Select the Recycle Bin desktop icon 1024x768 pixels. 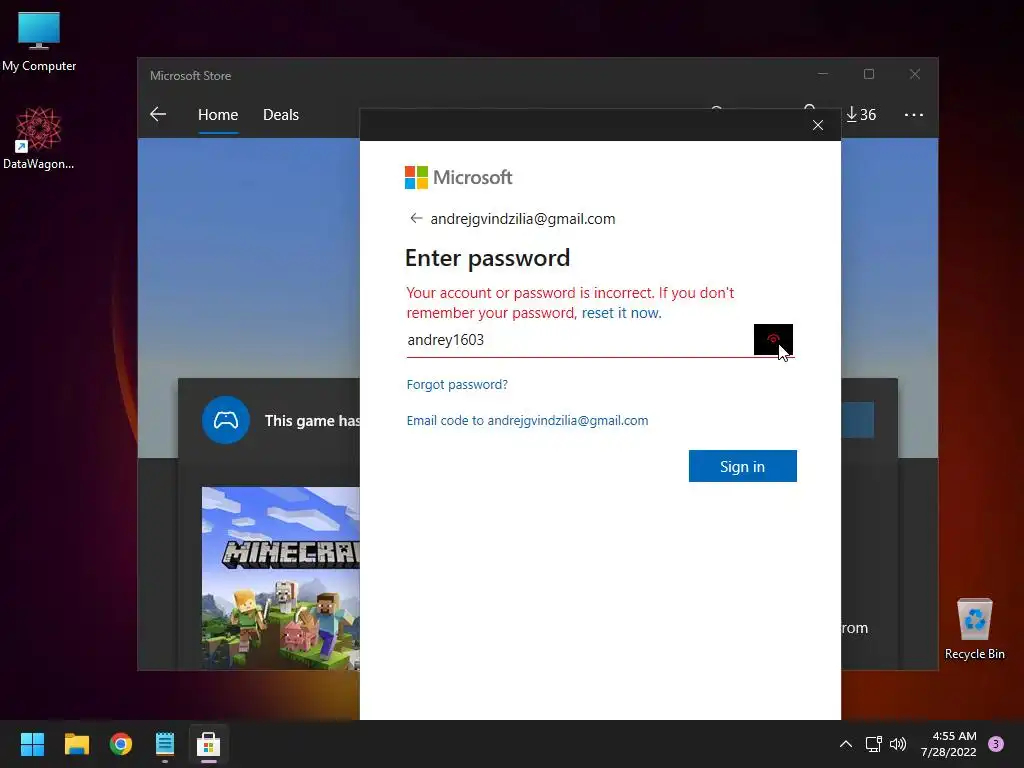974,629
